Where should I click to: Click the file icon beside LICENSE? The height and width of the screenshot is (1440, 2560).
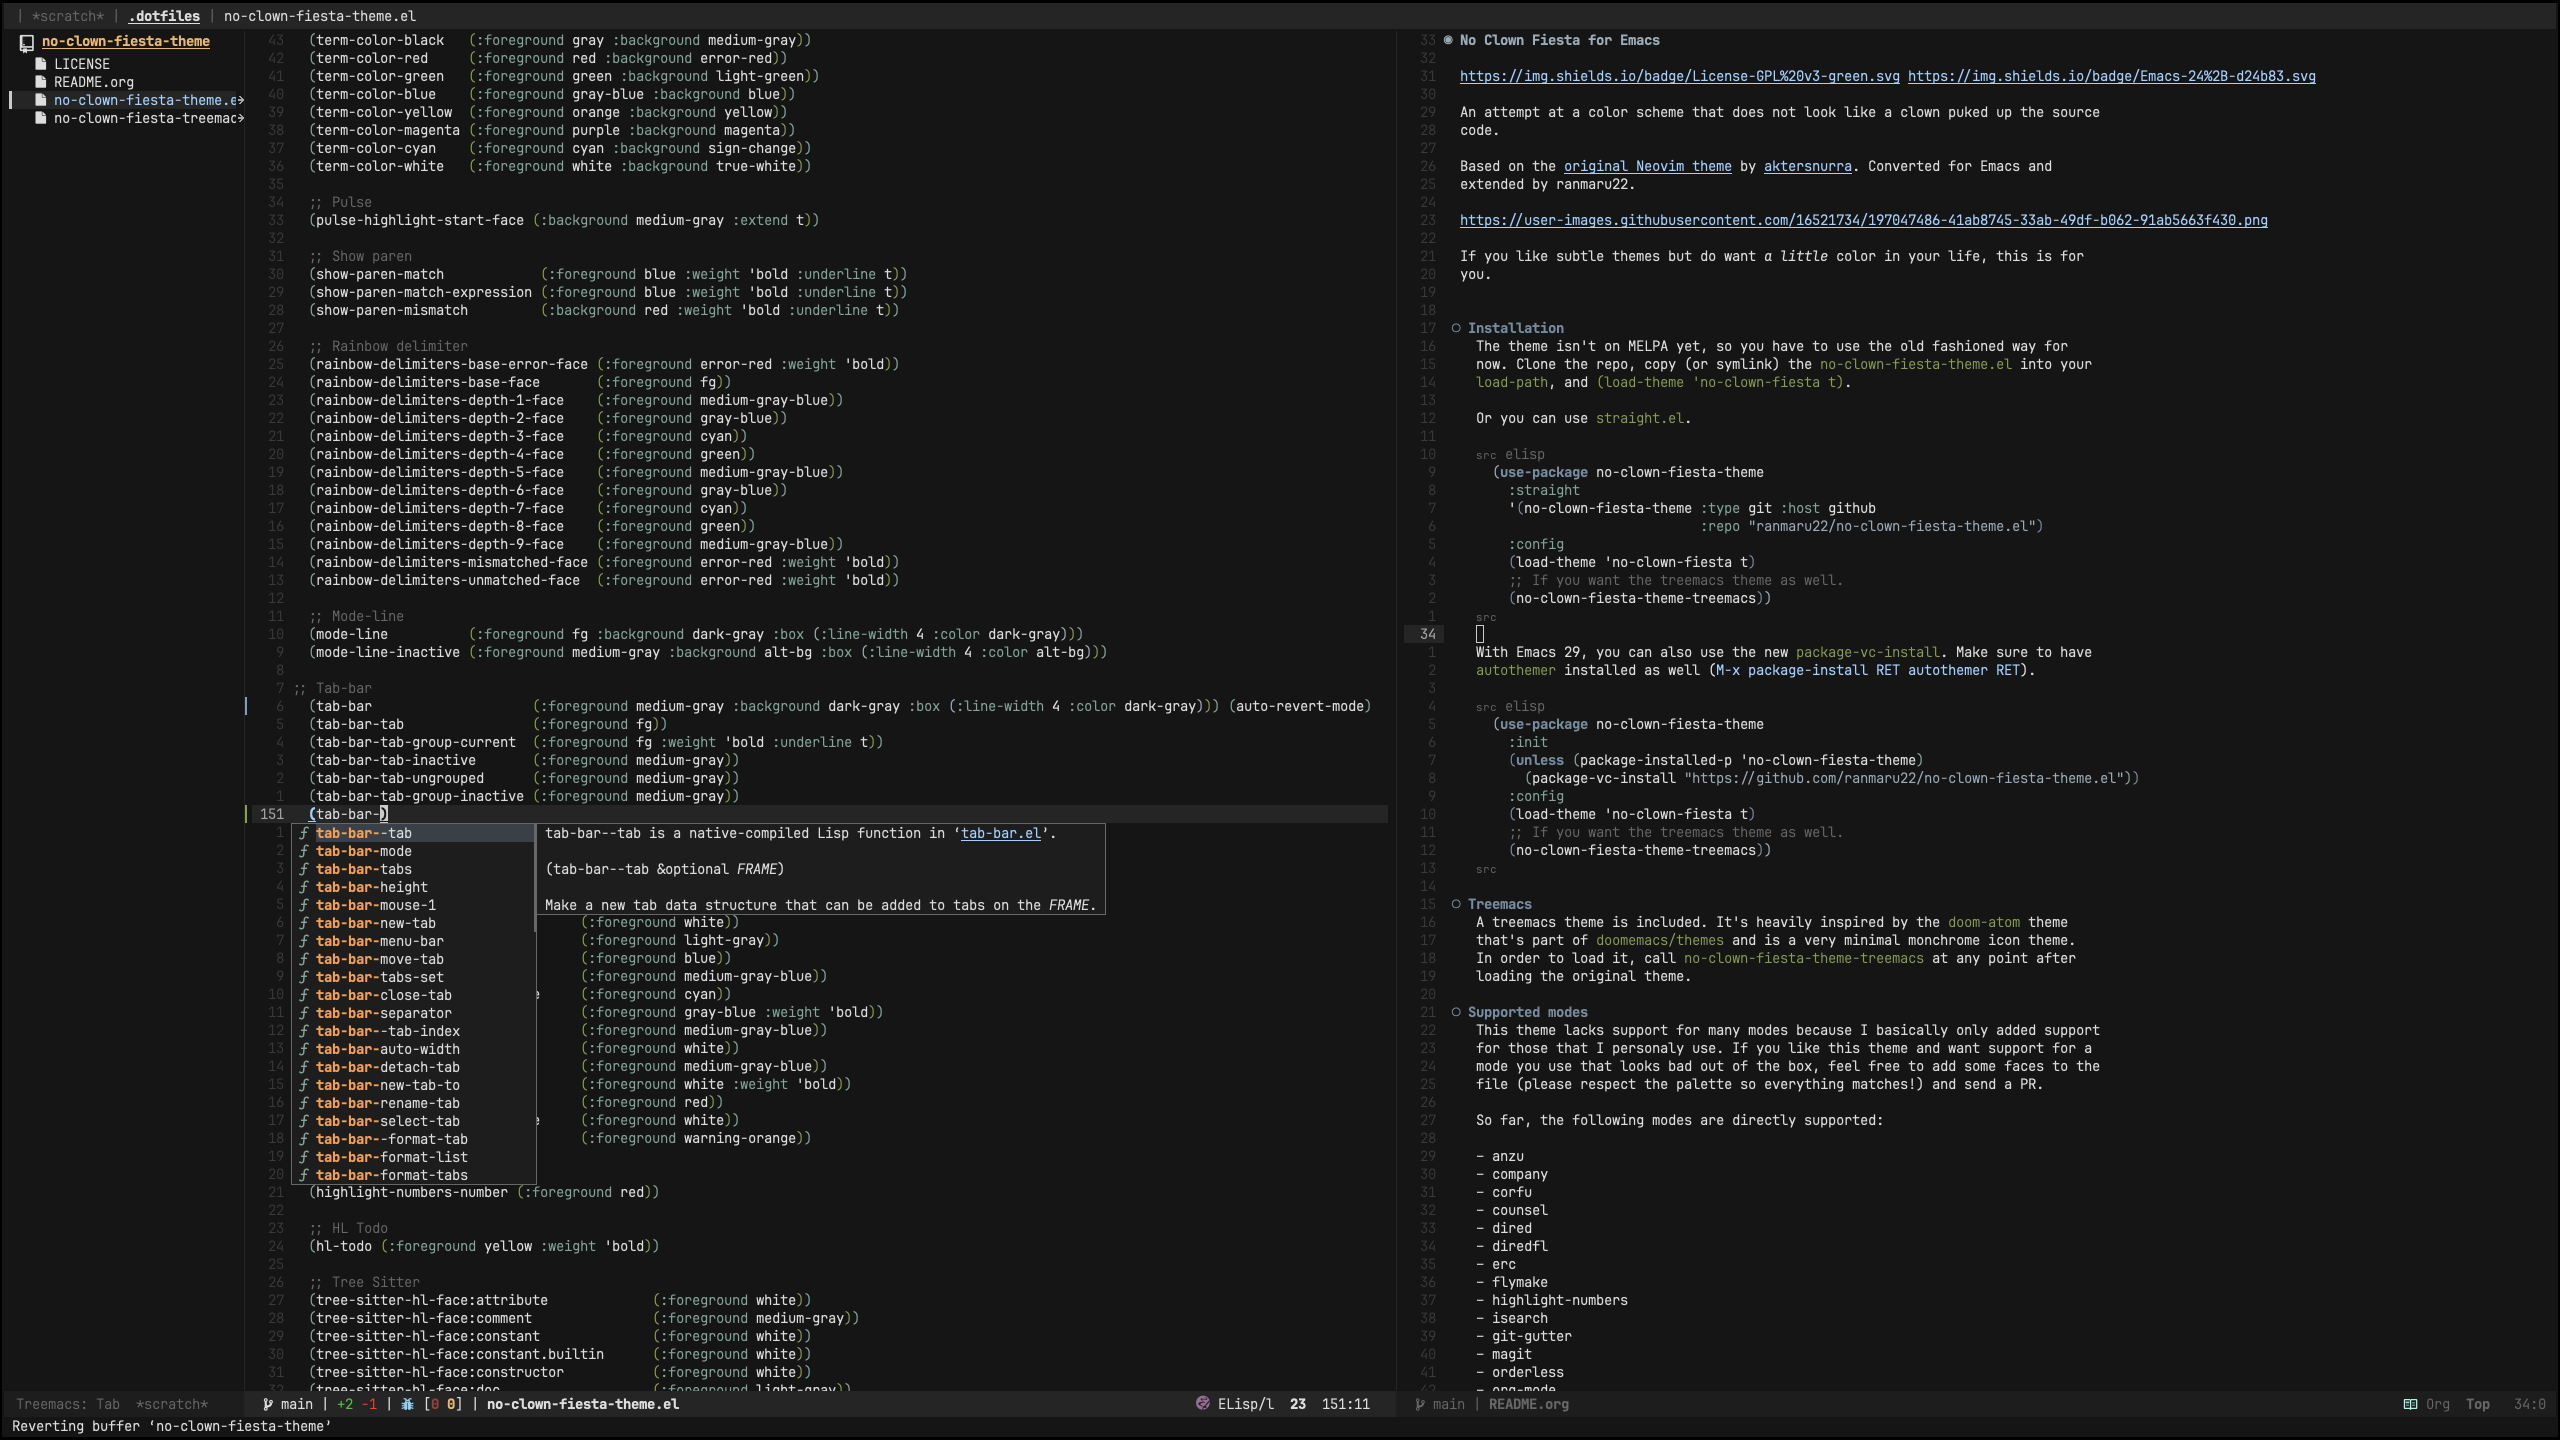point(41,63)
